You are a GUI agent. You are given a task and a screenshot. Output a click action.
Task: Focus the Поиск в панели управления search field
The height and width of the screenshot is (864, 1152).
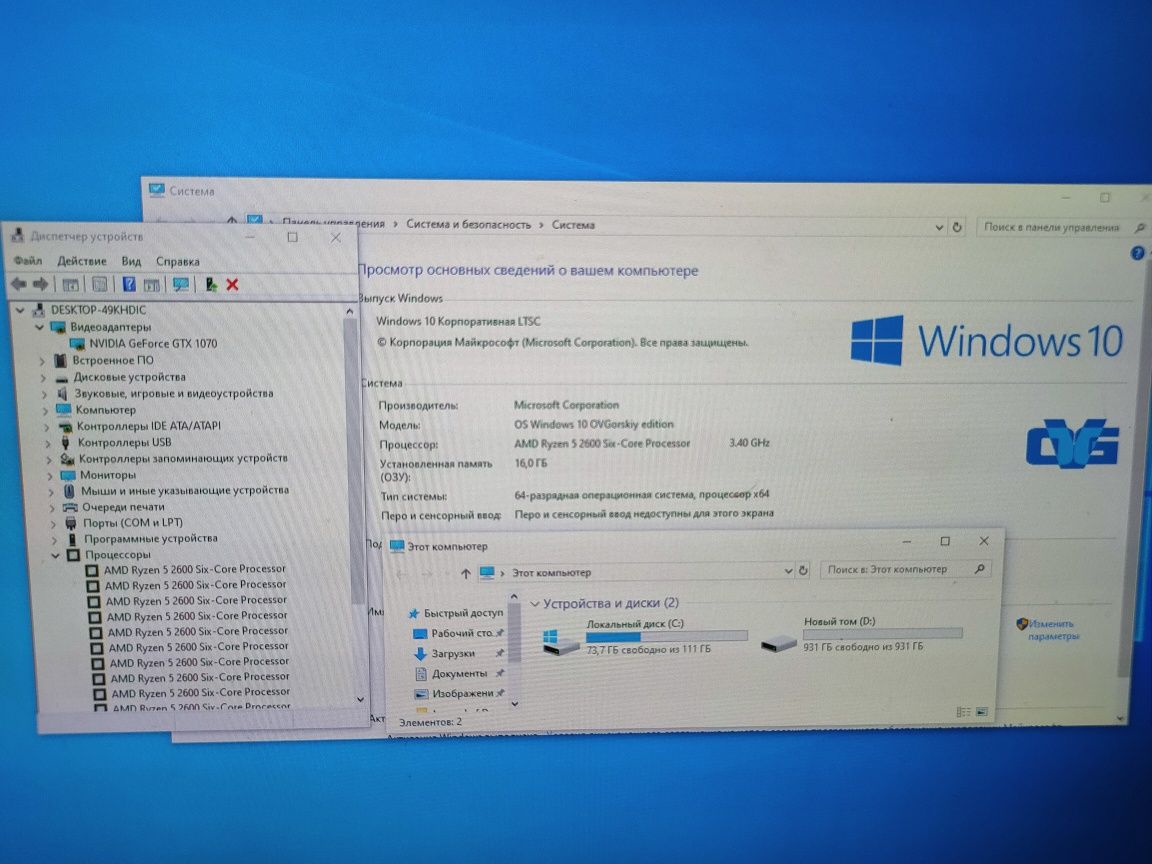pos(1051,228)
